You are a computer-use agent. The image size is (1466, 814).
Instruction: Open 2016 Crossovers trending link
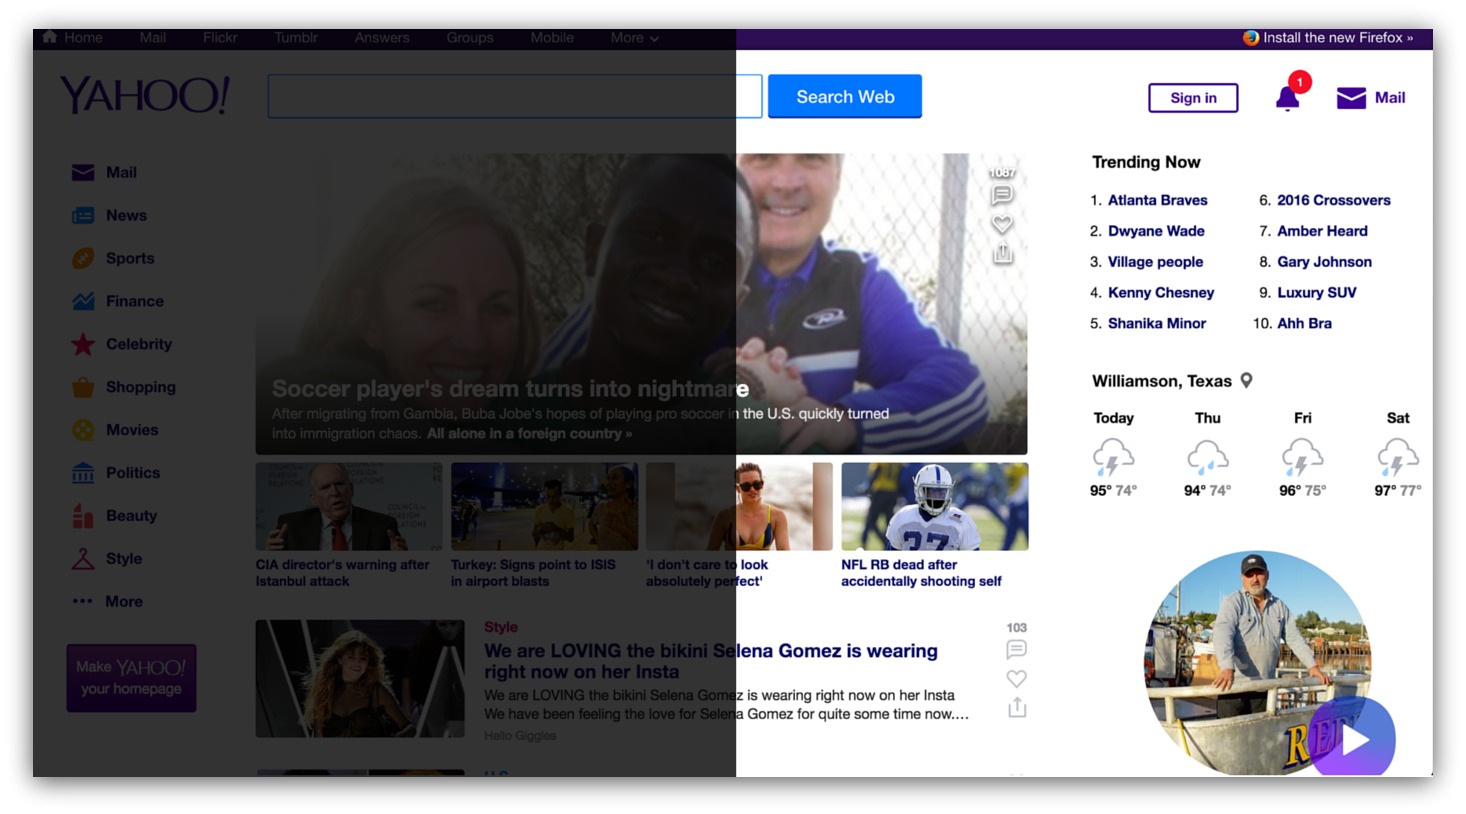pos(1334,200)
